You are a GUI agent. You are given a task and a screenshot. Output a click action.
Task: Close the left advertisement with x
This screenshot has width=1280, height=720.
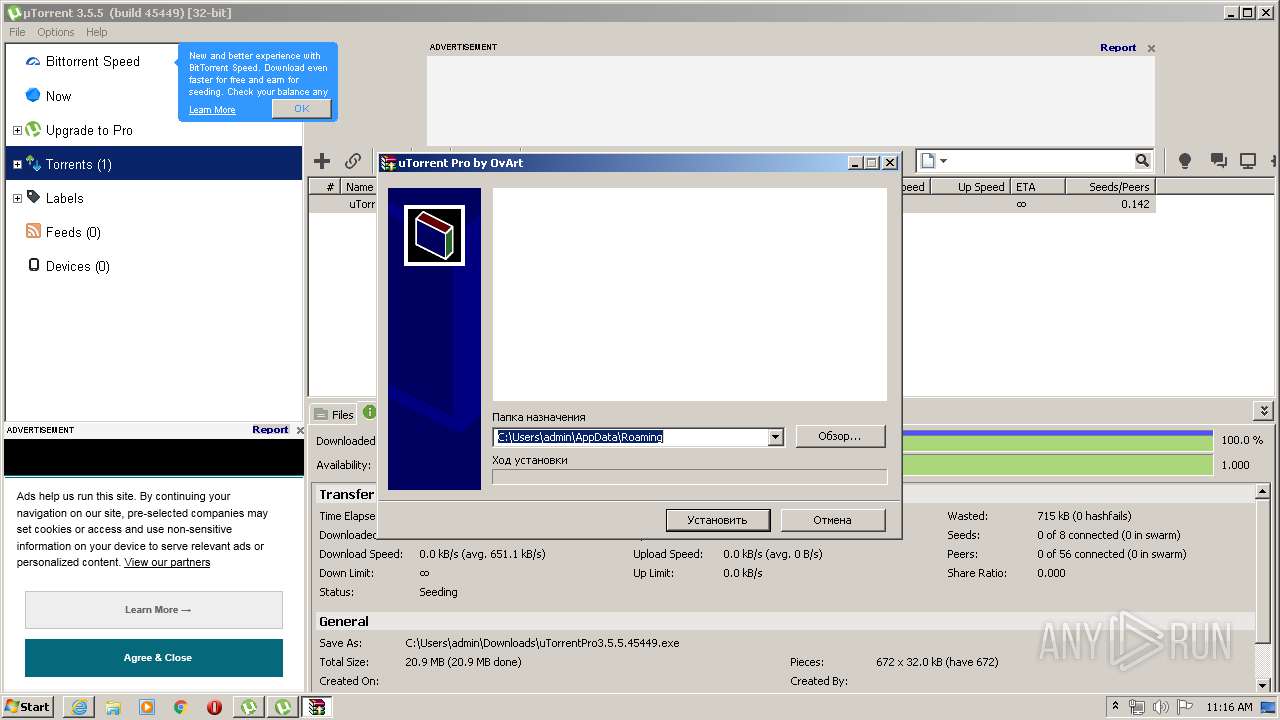[x=300, y=430]
